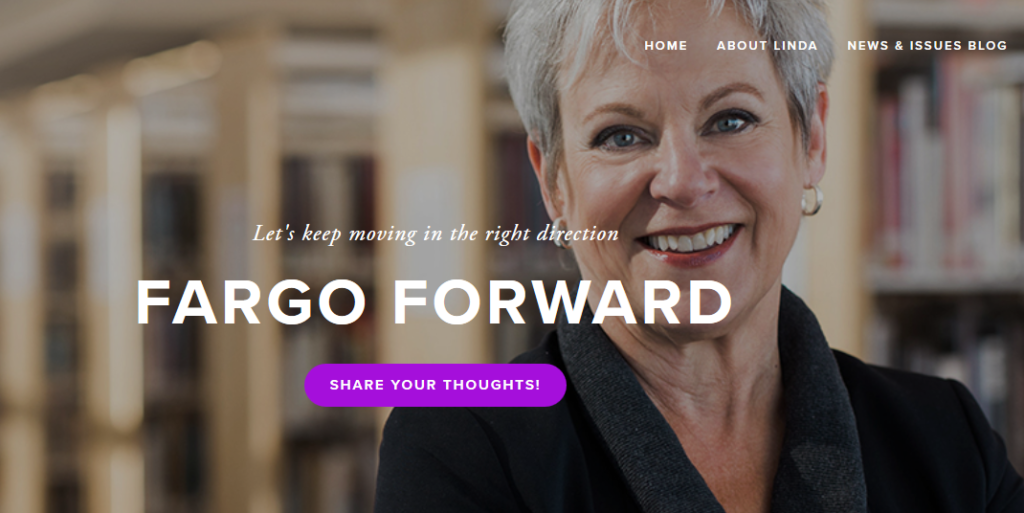Open the News & Issues Blog link

click(x=927, y=46)
